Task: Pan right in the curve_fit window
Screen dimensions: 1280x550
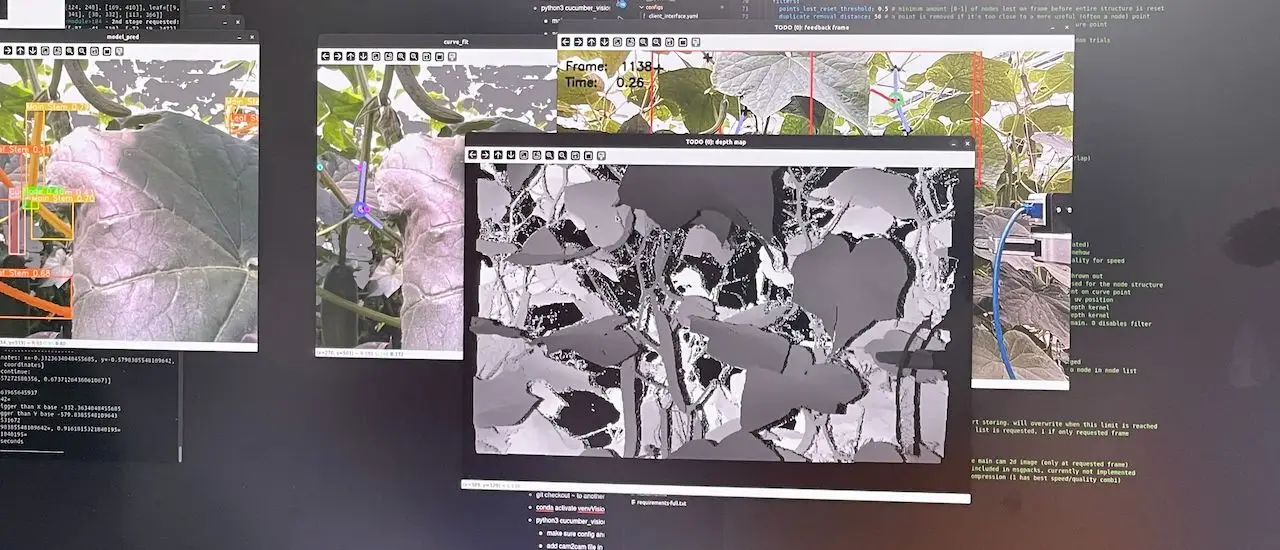Action: 338,56
